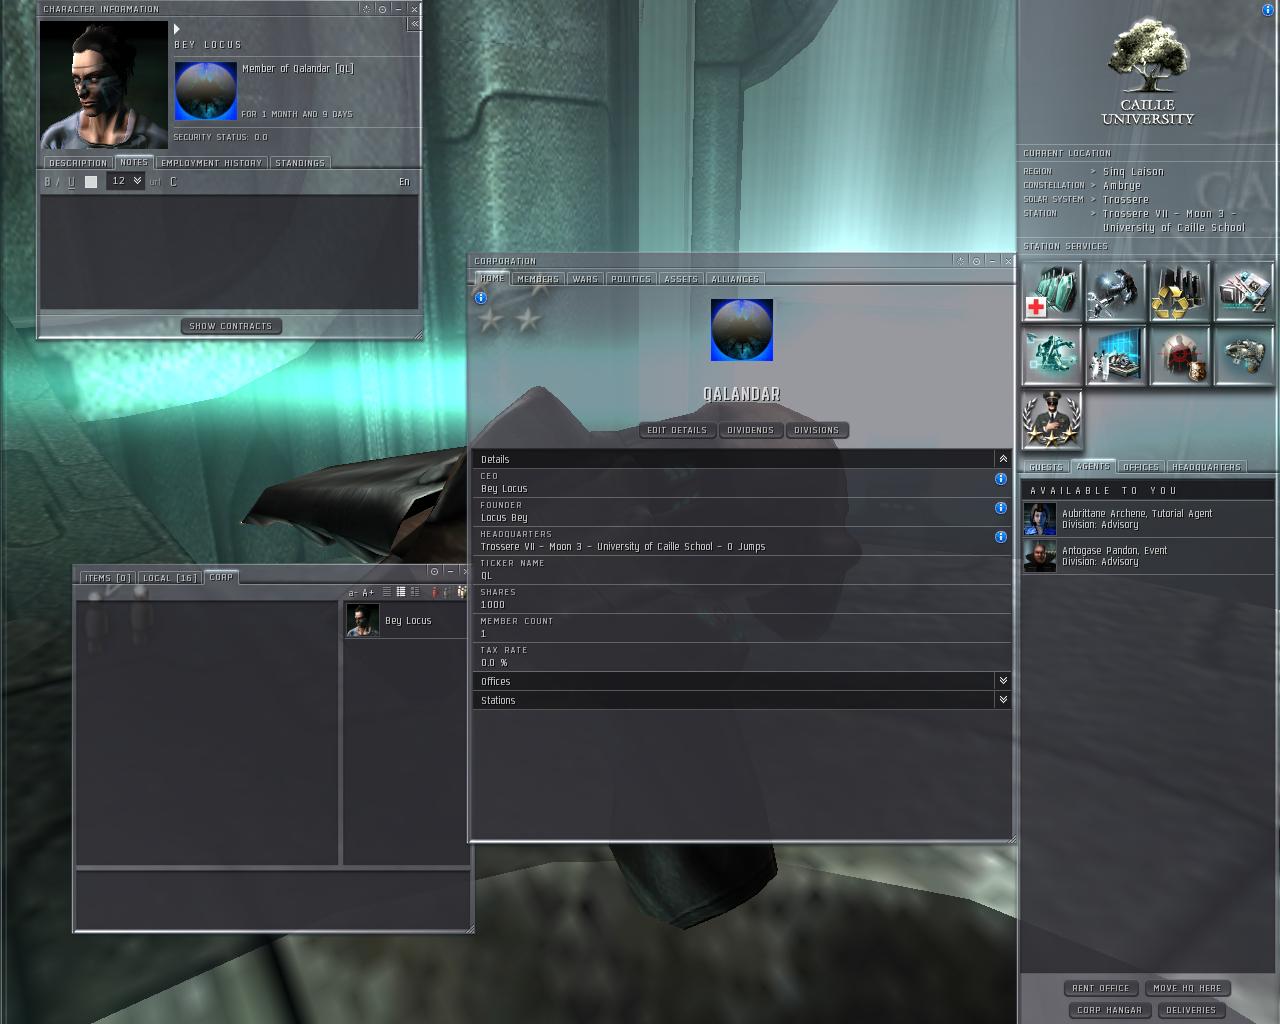1280x1024 pixels.
Task: Show info for the corporation Founder
Action: pyautogui.click(x=1001, y=508)
